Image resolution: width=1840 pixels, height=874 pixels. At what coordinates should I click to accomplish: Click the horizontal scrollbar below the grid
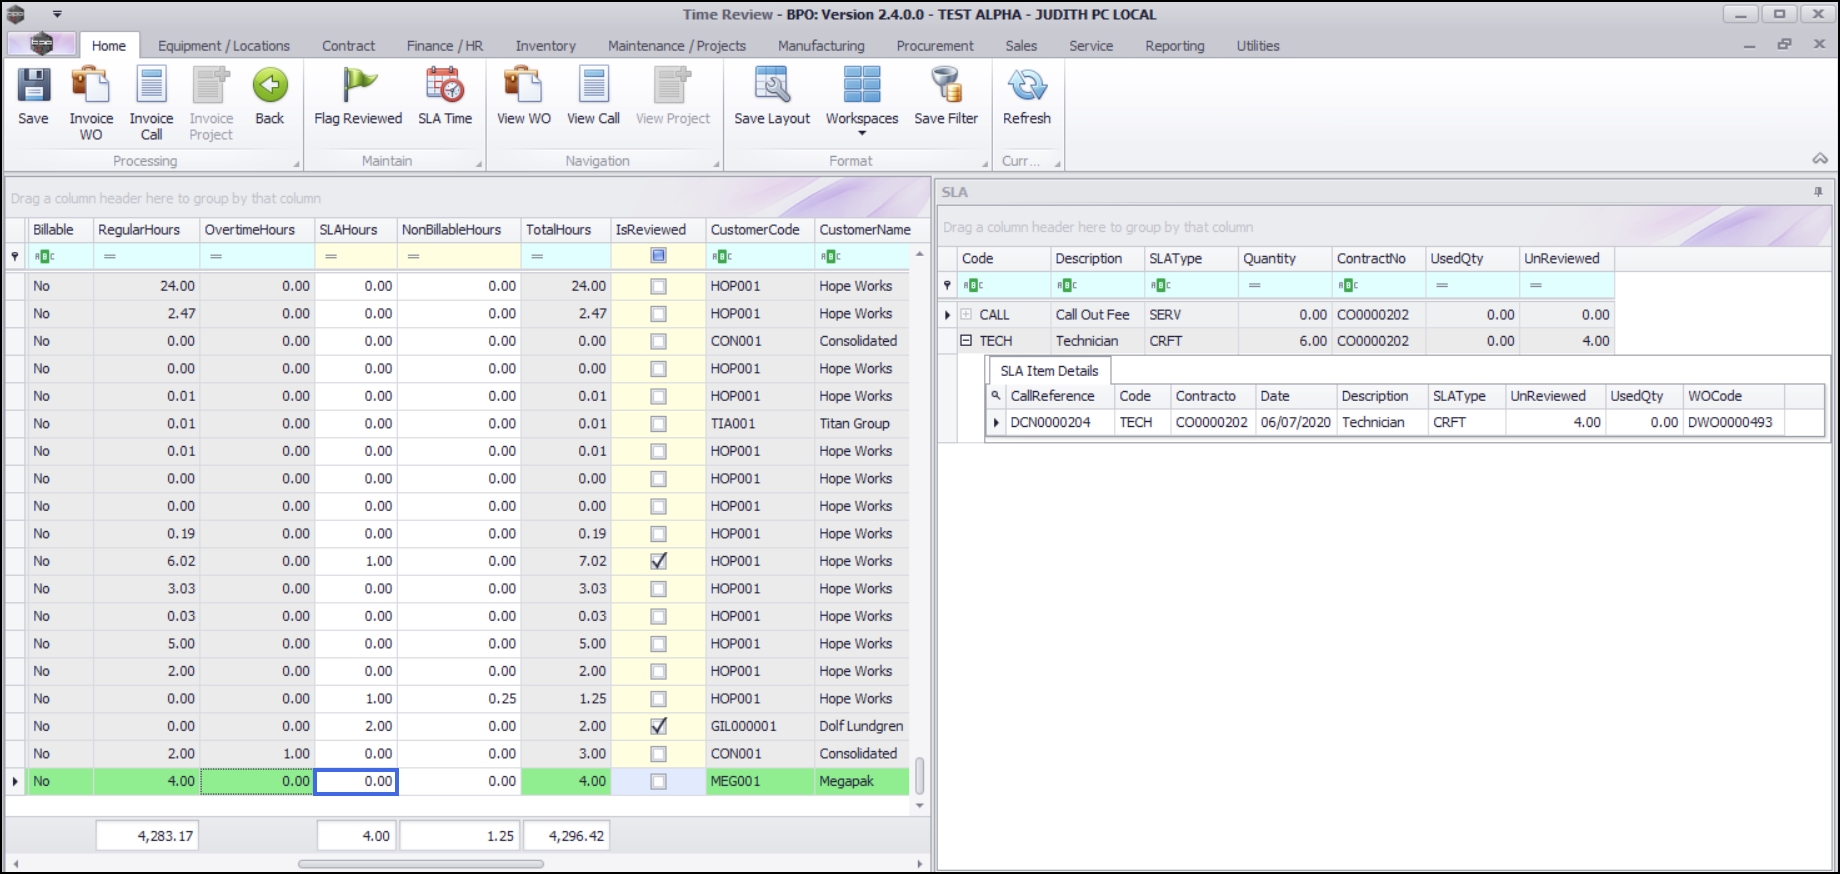tap(421, 864)
